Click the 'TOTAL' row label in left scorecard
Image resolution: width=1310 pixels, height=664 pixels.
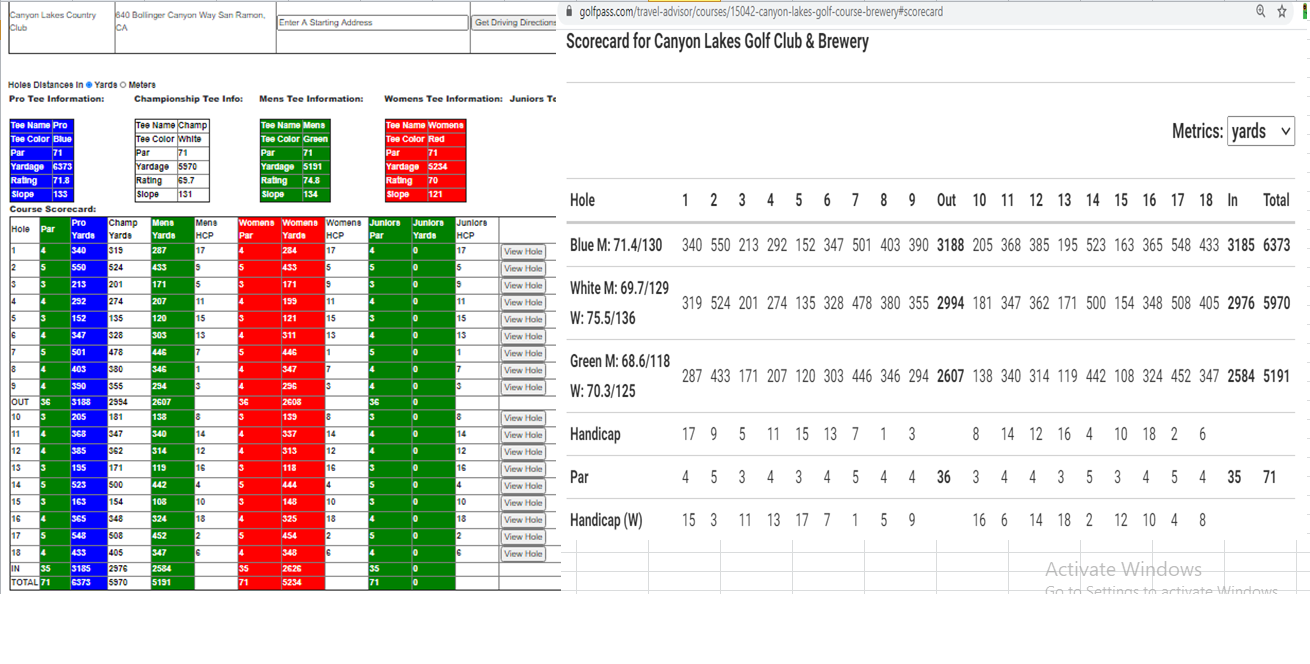click(x=24, y=582)
